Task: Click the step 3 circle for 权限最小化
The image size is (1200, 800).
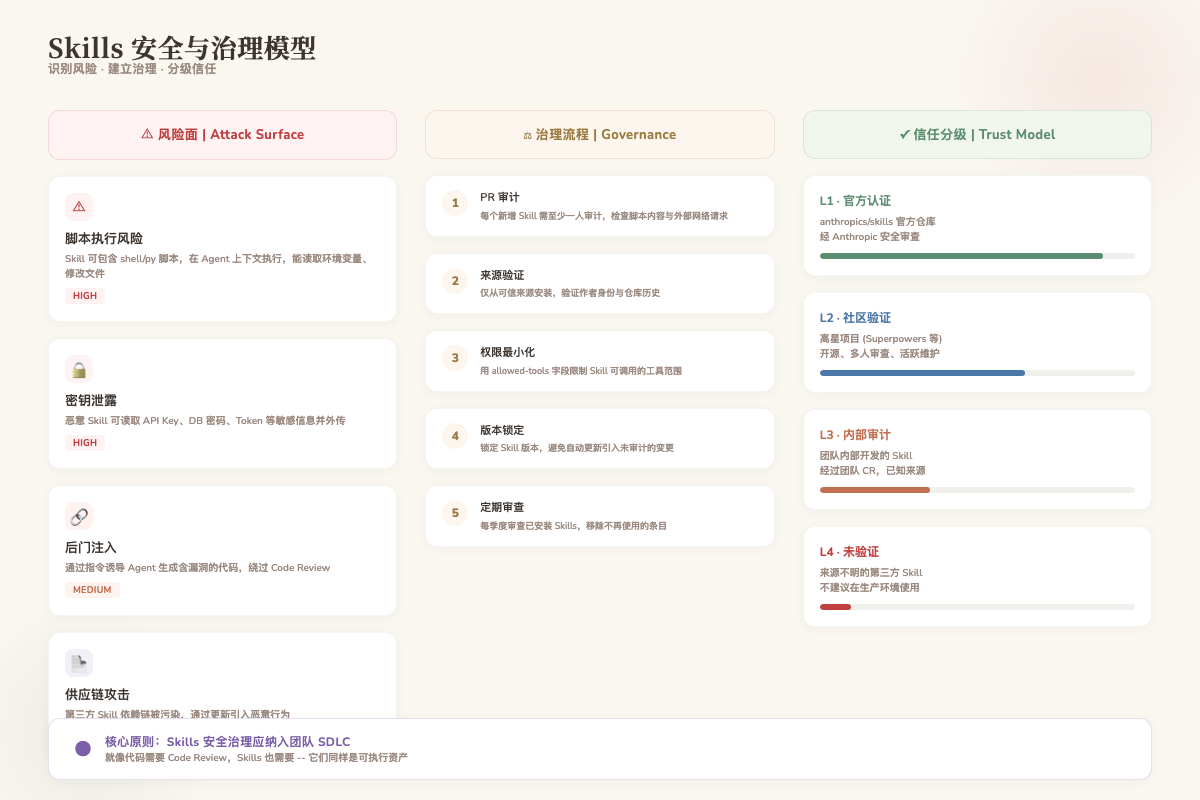Action: coord(455,358)
